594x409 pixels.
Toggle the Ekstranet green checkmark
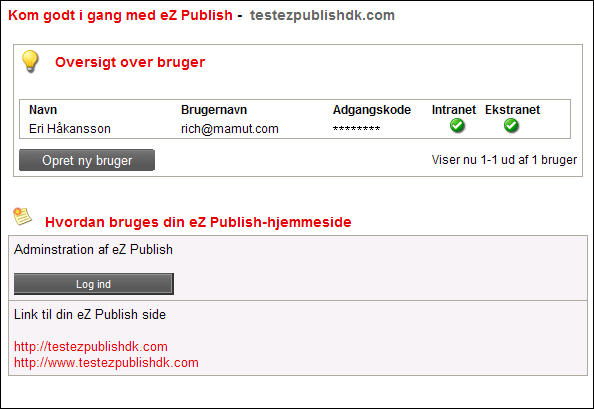[511, 125]
